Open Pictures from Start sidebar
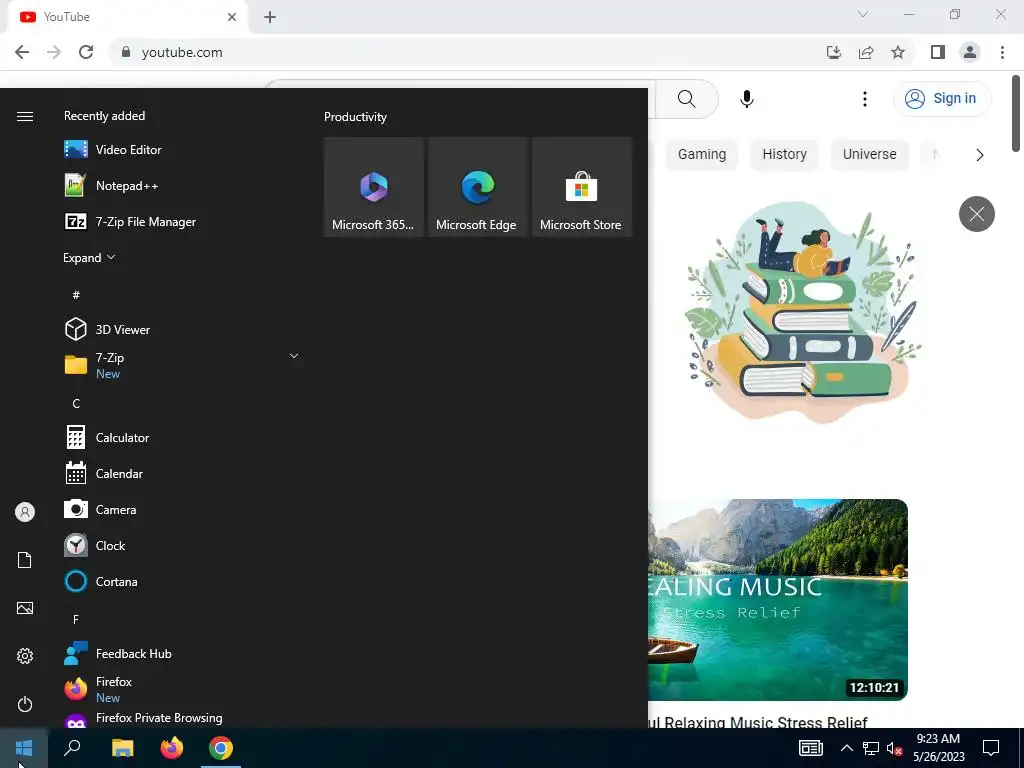Screen dimensions: 1024x768 click(25, 608)
